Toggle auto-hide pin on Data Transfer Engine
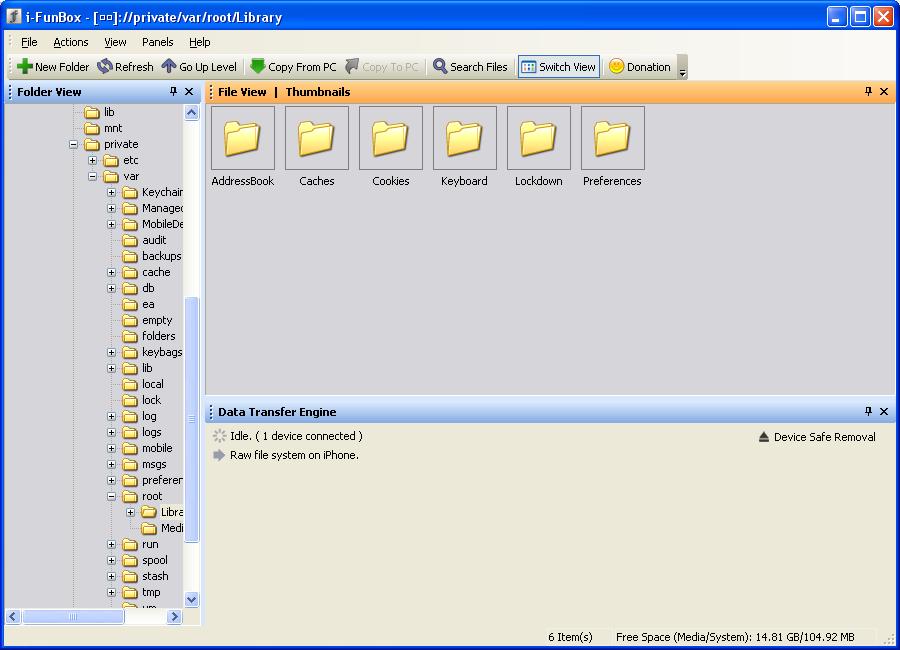The image size is (900, 650). (x=868, y=412)
